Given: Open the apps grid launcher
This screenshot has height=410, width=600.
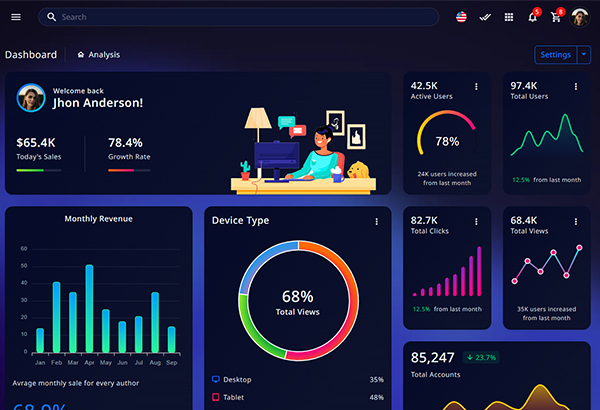Looking at the screenshot, I should coord(509,17).
